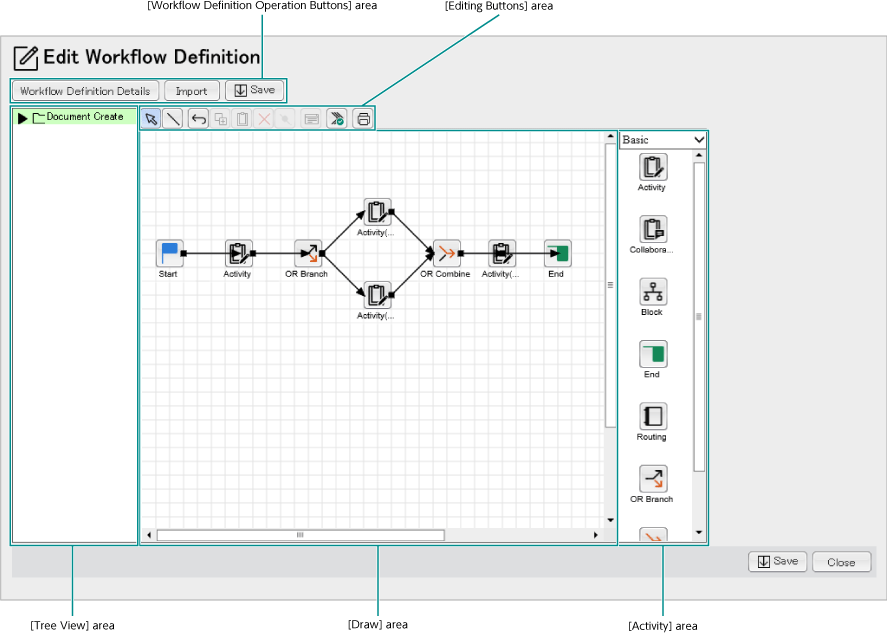
Task: Undo the last edit action
Action: tap(197, 118)
